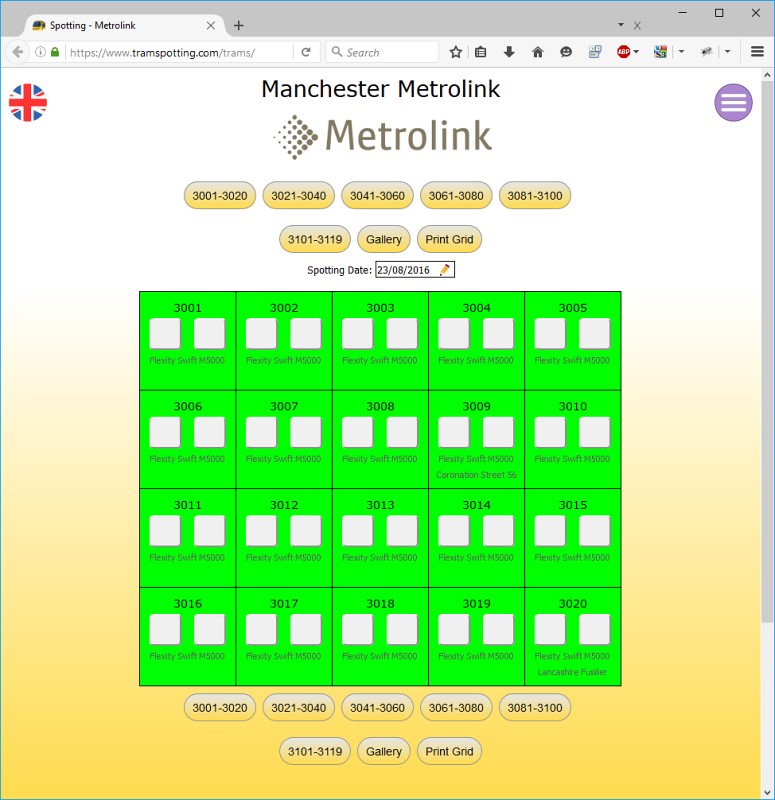
Task: Open the top Gallery button
Action: tap(384, 239)
